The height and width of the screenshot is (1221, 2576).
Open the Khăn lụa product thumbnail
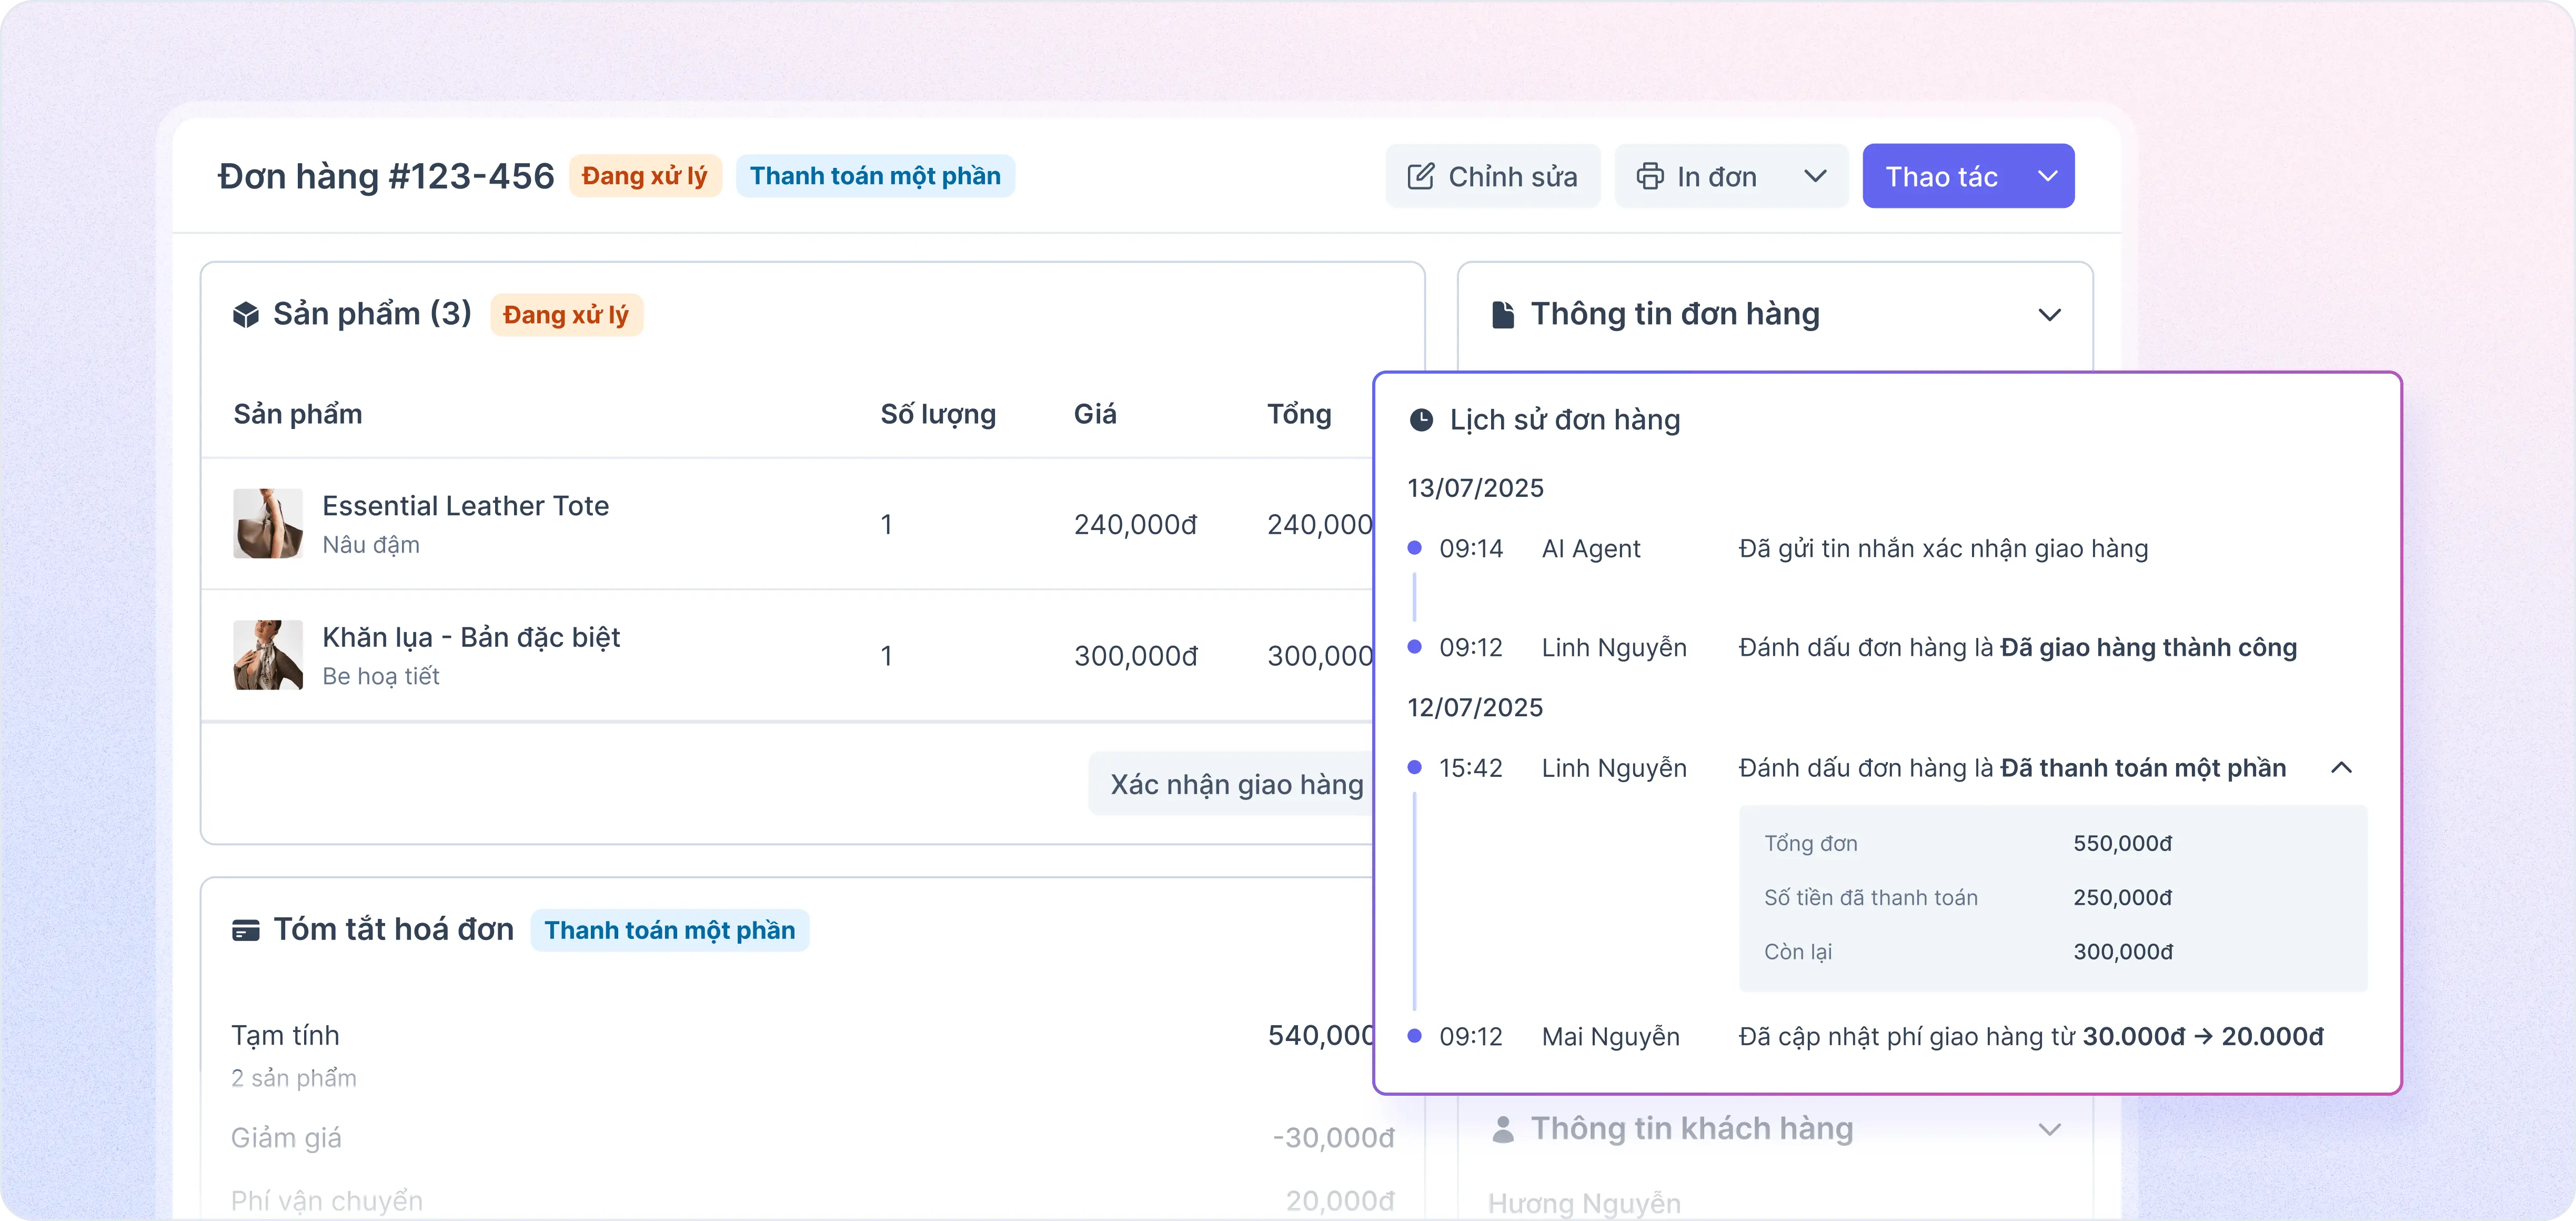coord(268,654)
